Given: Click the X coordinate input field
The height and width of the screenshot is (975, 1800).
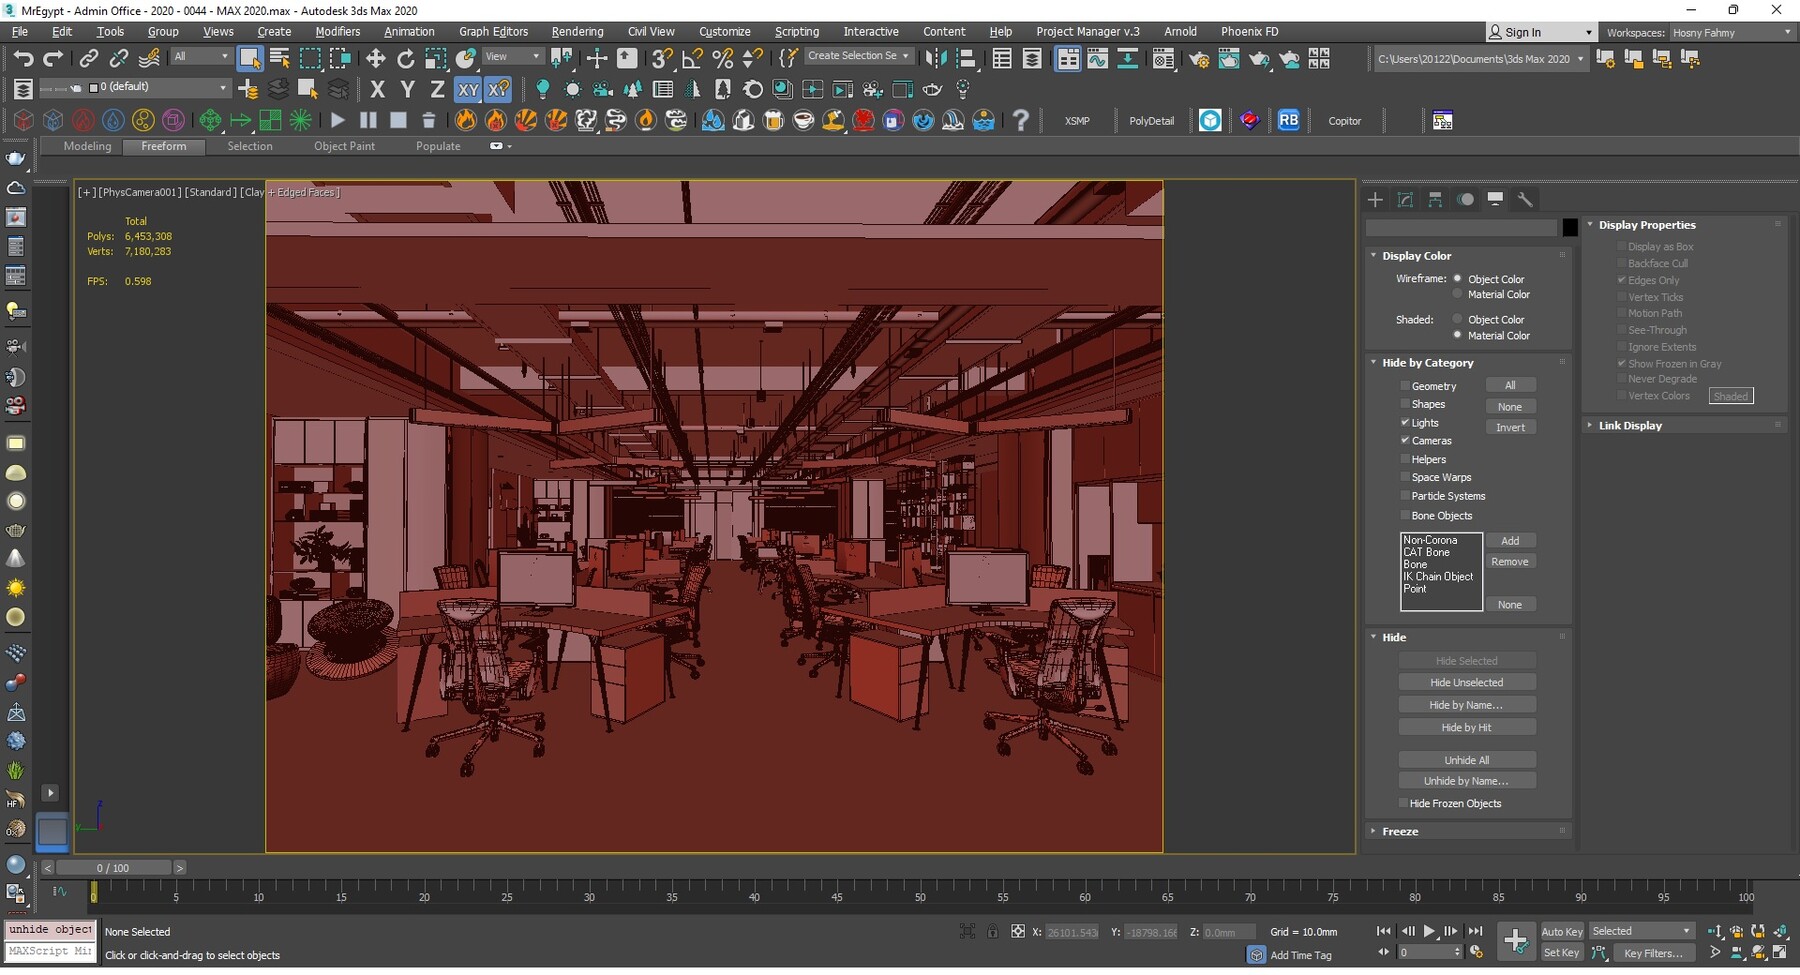Looking at the screenshot, I should click(x=1071, y=931).
